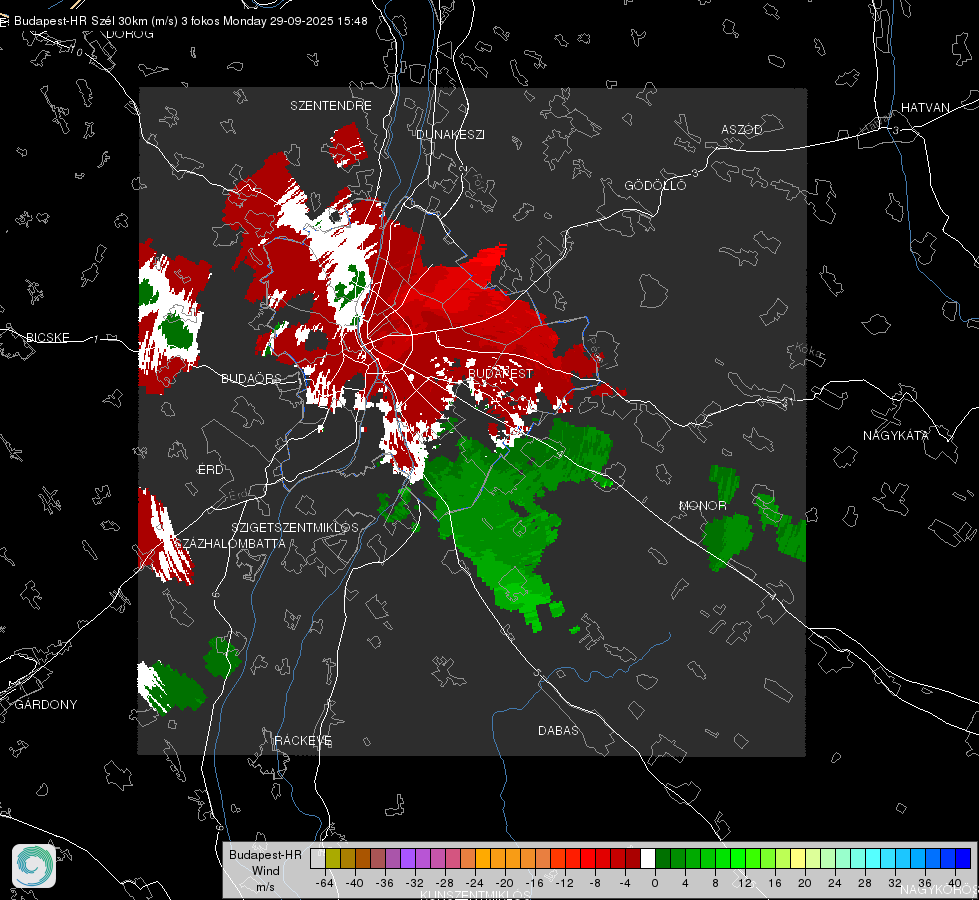This screenshot has width=979, height=900.
Task: Click the BICSKE map label
Action: point(47,337)
